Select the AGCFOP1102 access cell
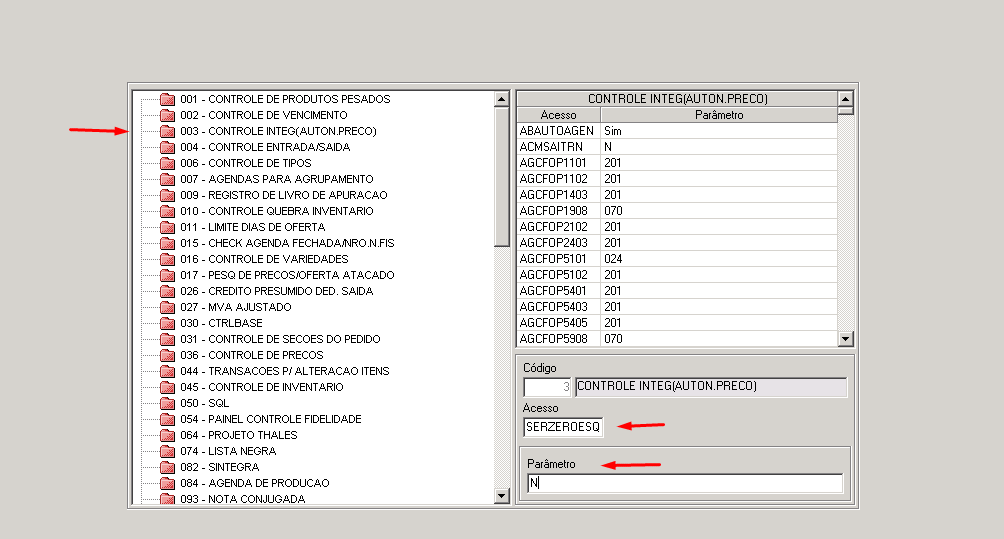Screen dimensions: 1004x539 pos(558,179)
